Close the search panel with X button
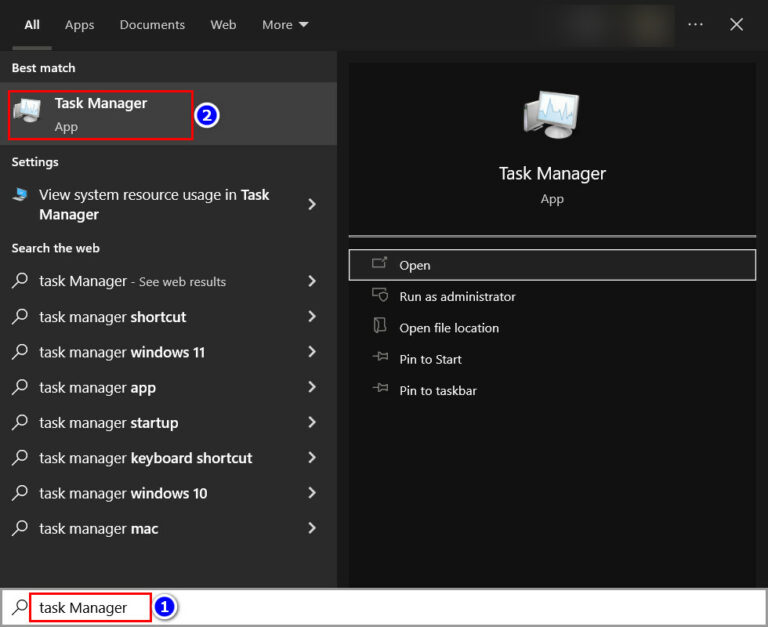The image size is (768, 627). coord(737,24)
